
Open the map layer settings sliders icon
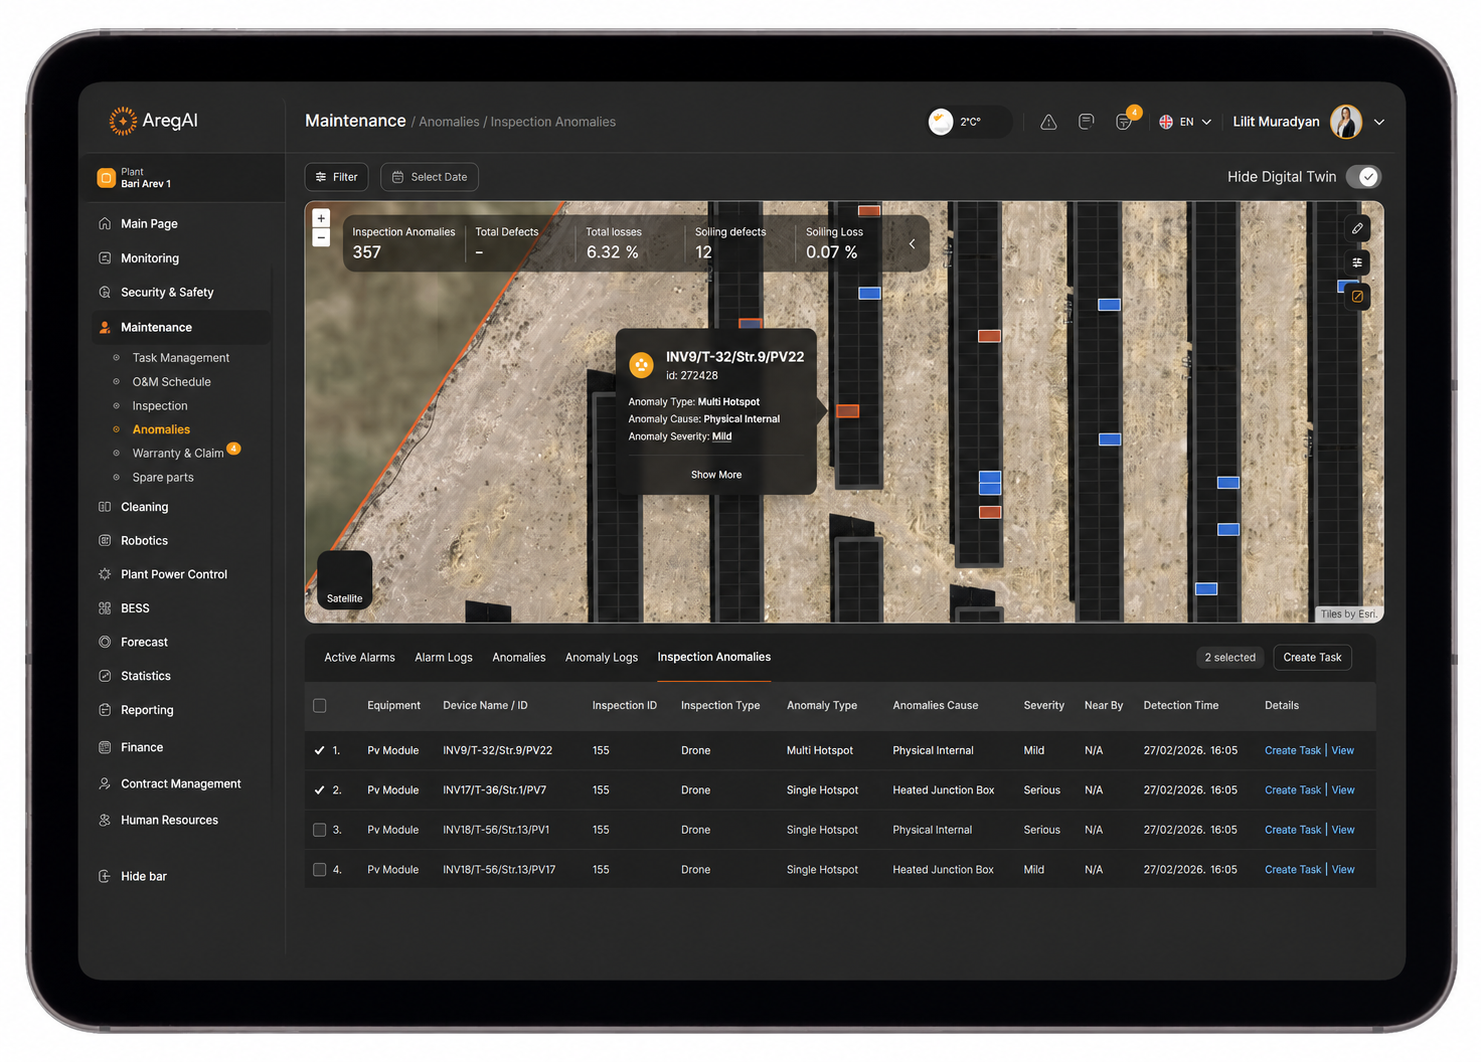(1357, 262)
